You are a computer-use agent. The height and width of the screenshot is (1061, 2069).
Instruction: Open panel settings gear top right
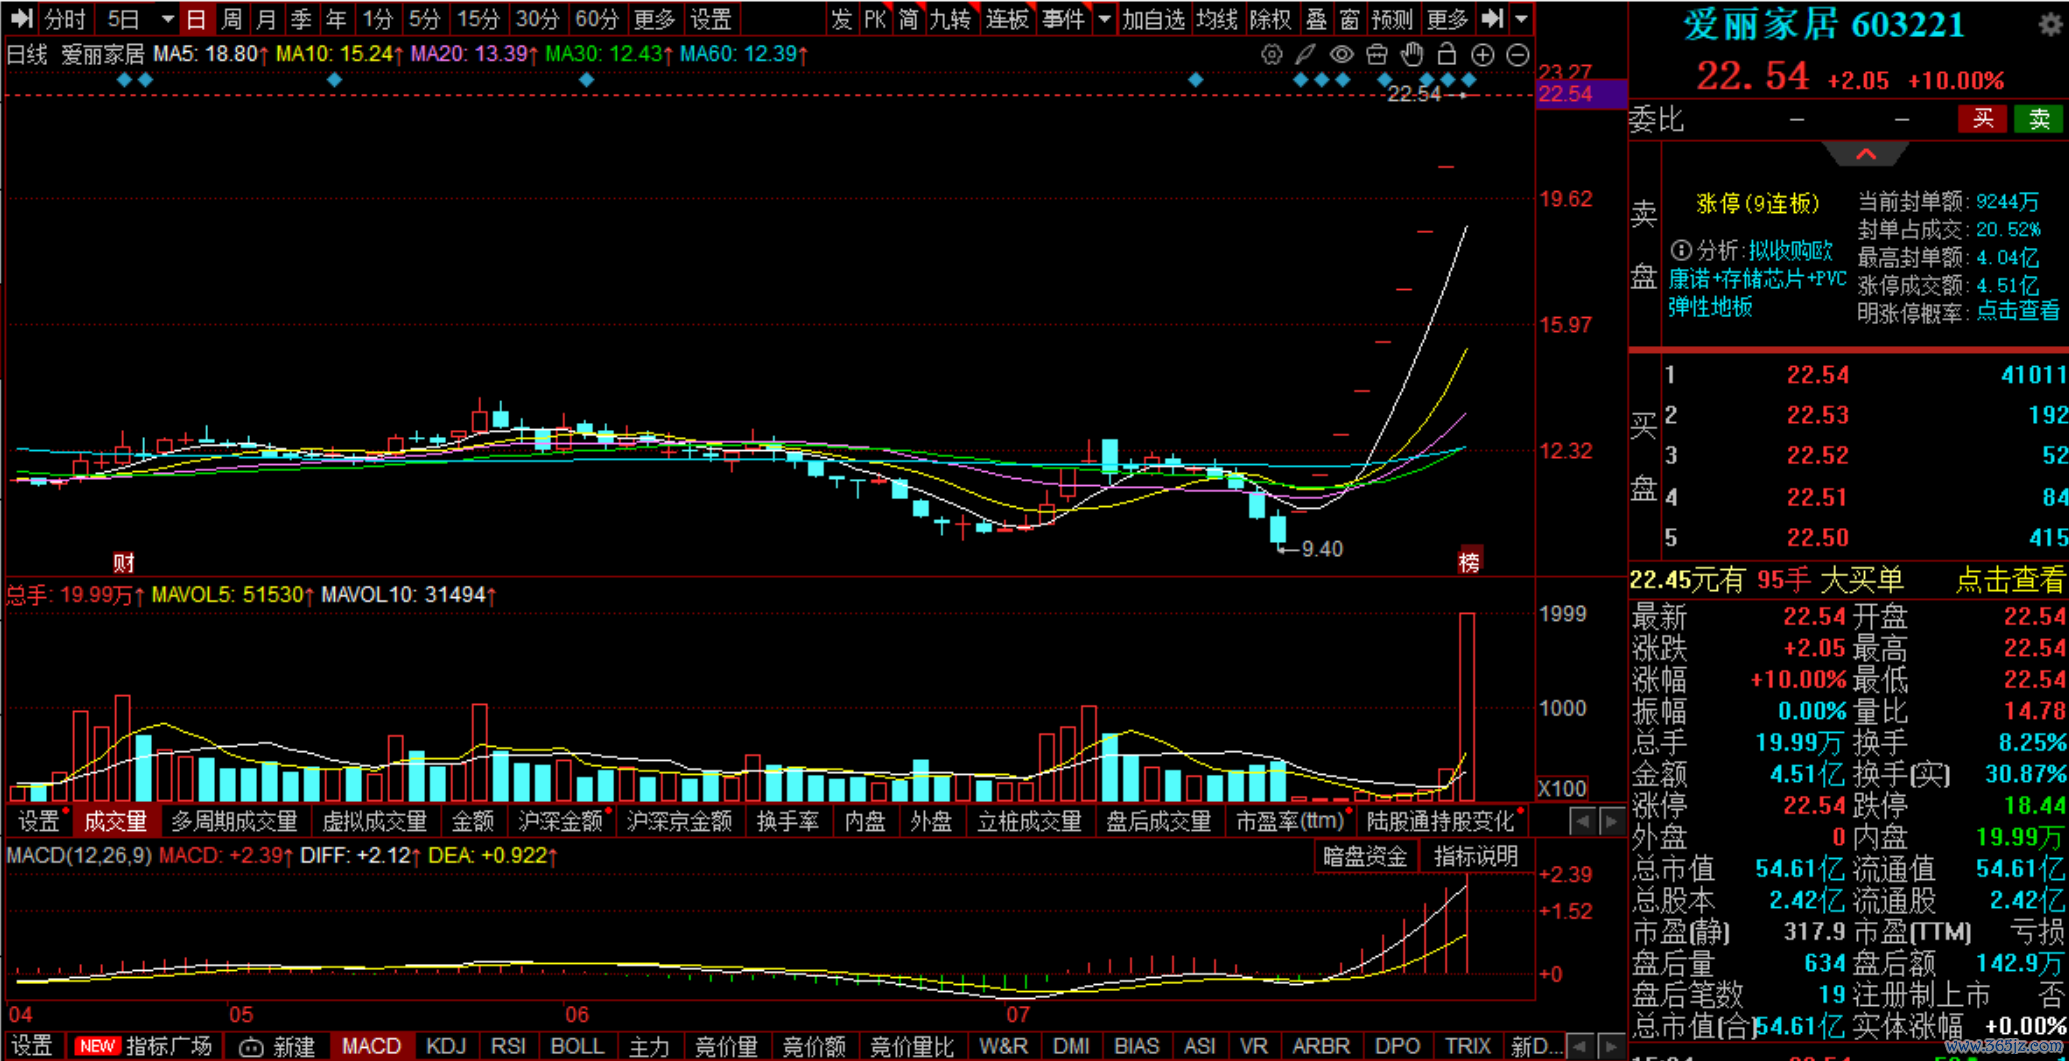pos(2050,24)
